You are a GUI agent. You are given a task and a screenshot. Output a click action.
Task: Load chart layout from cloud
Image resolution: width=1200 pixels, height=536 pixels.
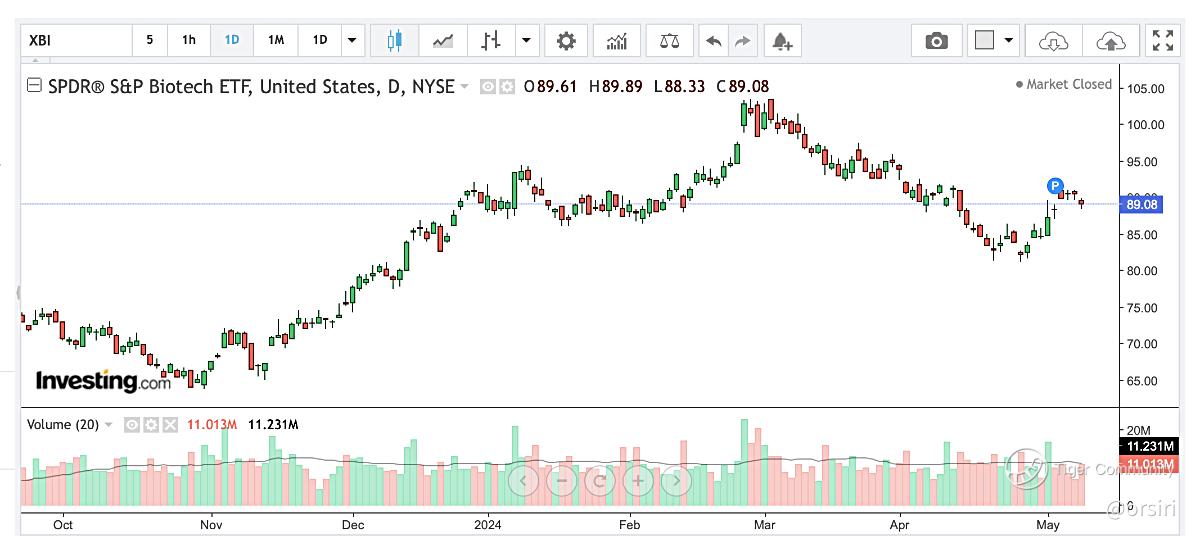pos(1053,40)
